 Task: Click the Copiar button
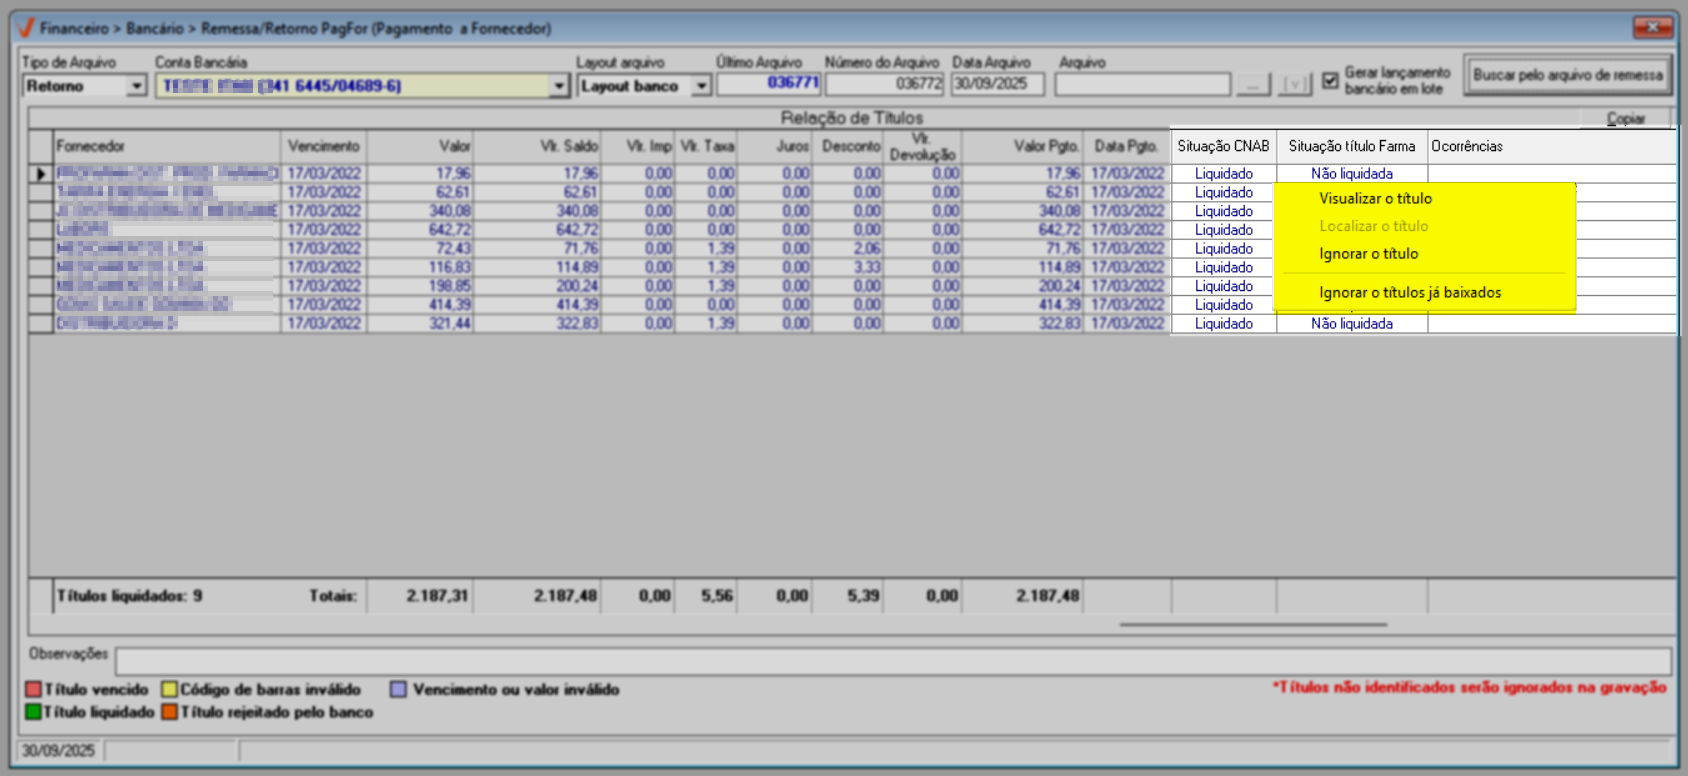pyautogui.click(x=1625, y=119)
